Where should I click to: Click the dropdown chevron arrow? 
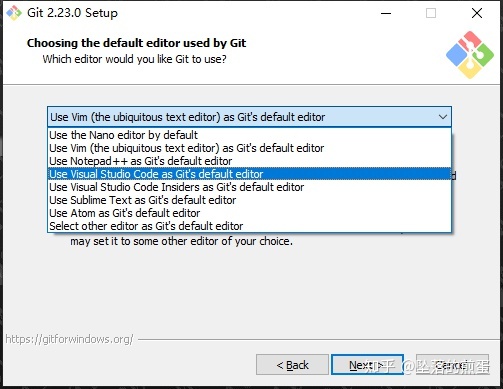(x=443, y=117)
